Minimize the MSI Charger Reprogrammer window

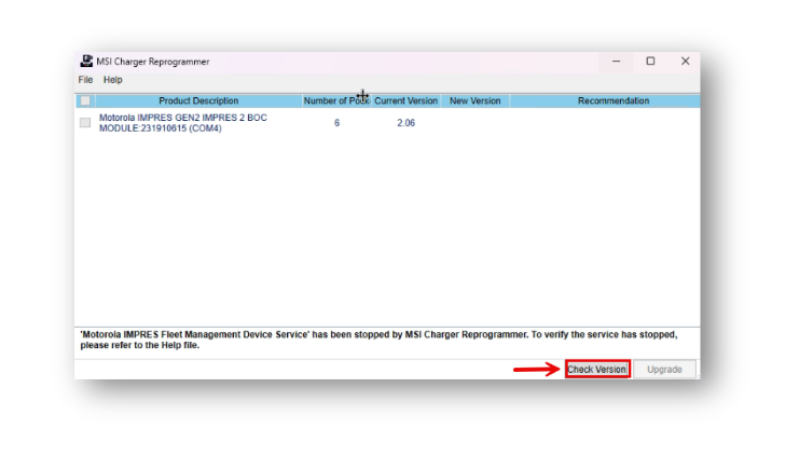[x=615, y=61]
